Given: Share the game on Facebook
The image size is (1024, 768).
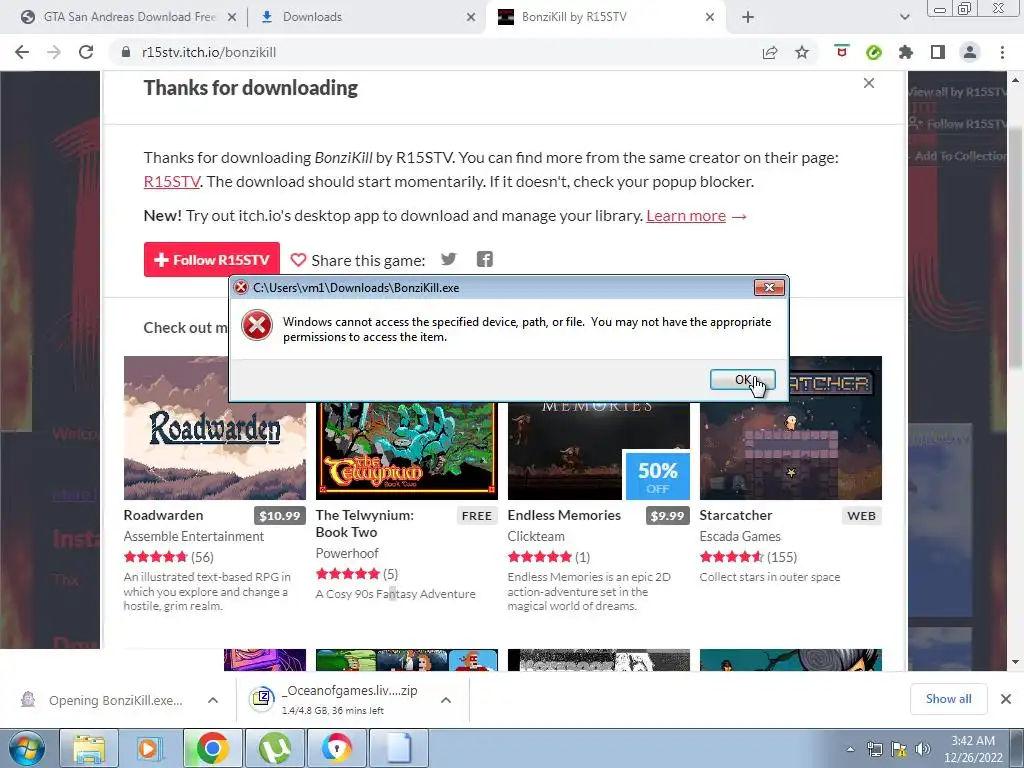Looking at the screenshot, I should (x=485, y=259).
